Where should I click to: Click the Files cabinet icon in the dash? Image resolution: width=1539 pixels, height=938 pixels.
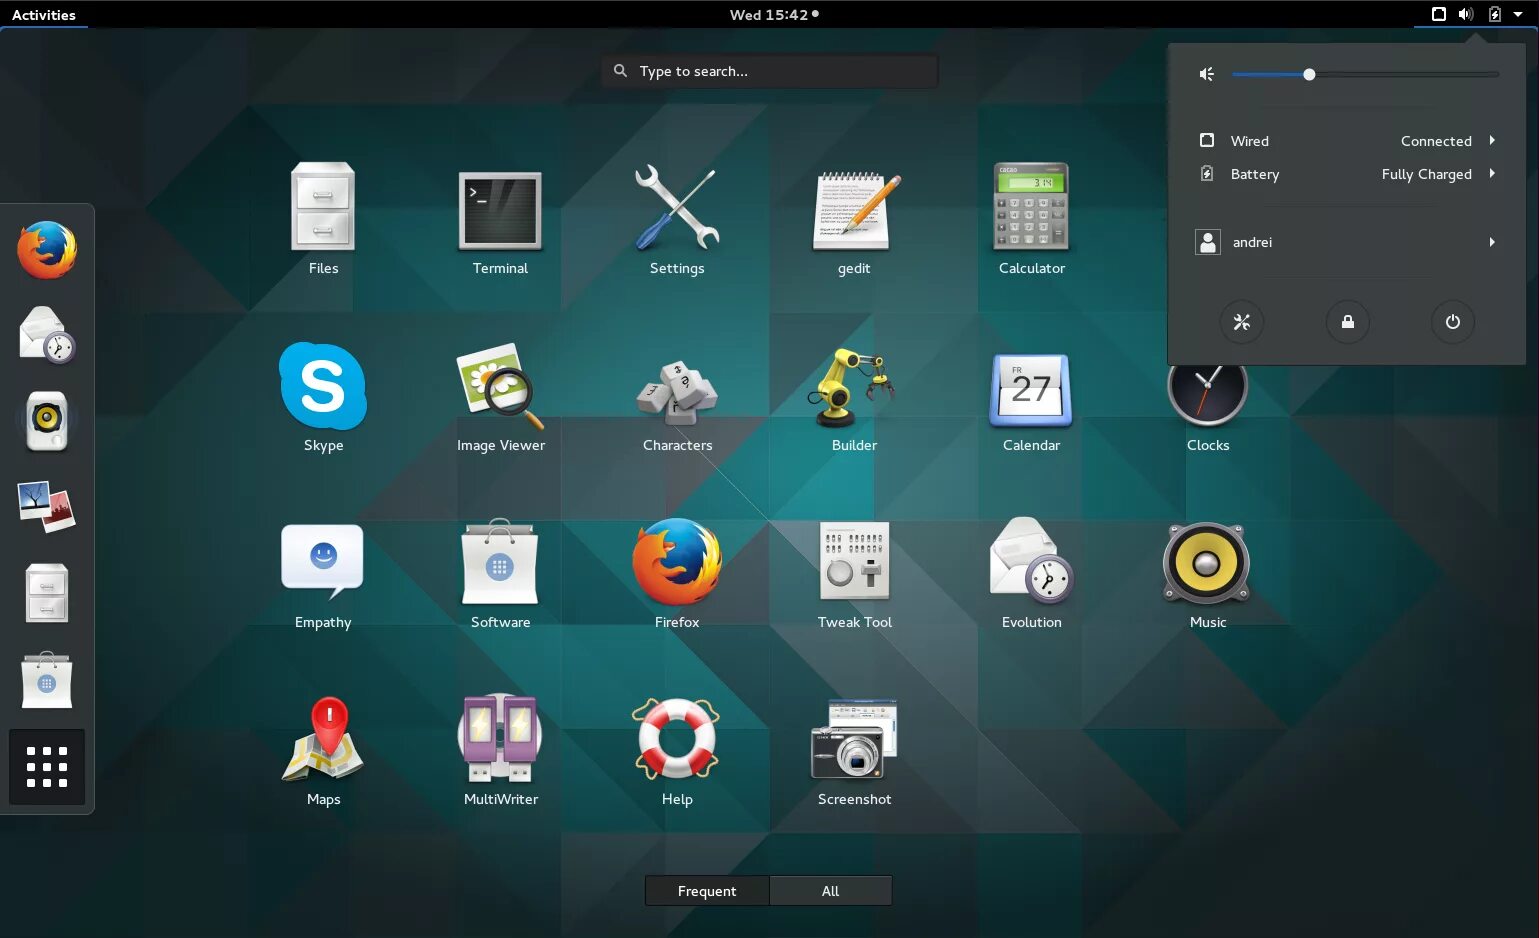(47, 593)
